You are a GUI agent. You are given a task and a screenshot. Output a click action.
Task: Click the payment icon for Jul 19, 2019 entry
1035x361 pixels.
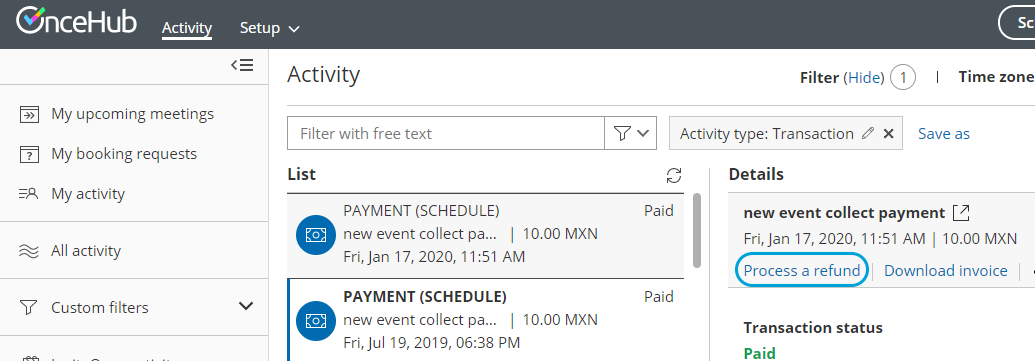[x=316, y=320]
